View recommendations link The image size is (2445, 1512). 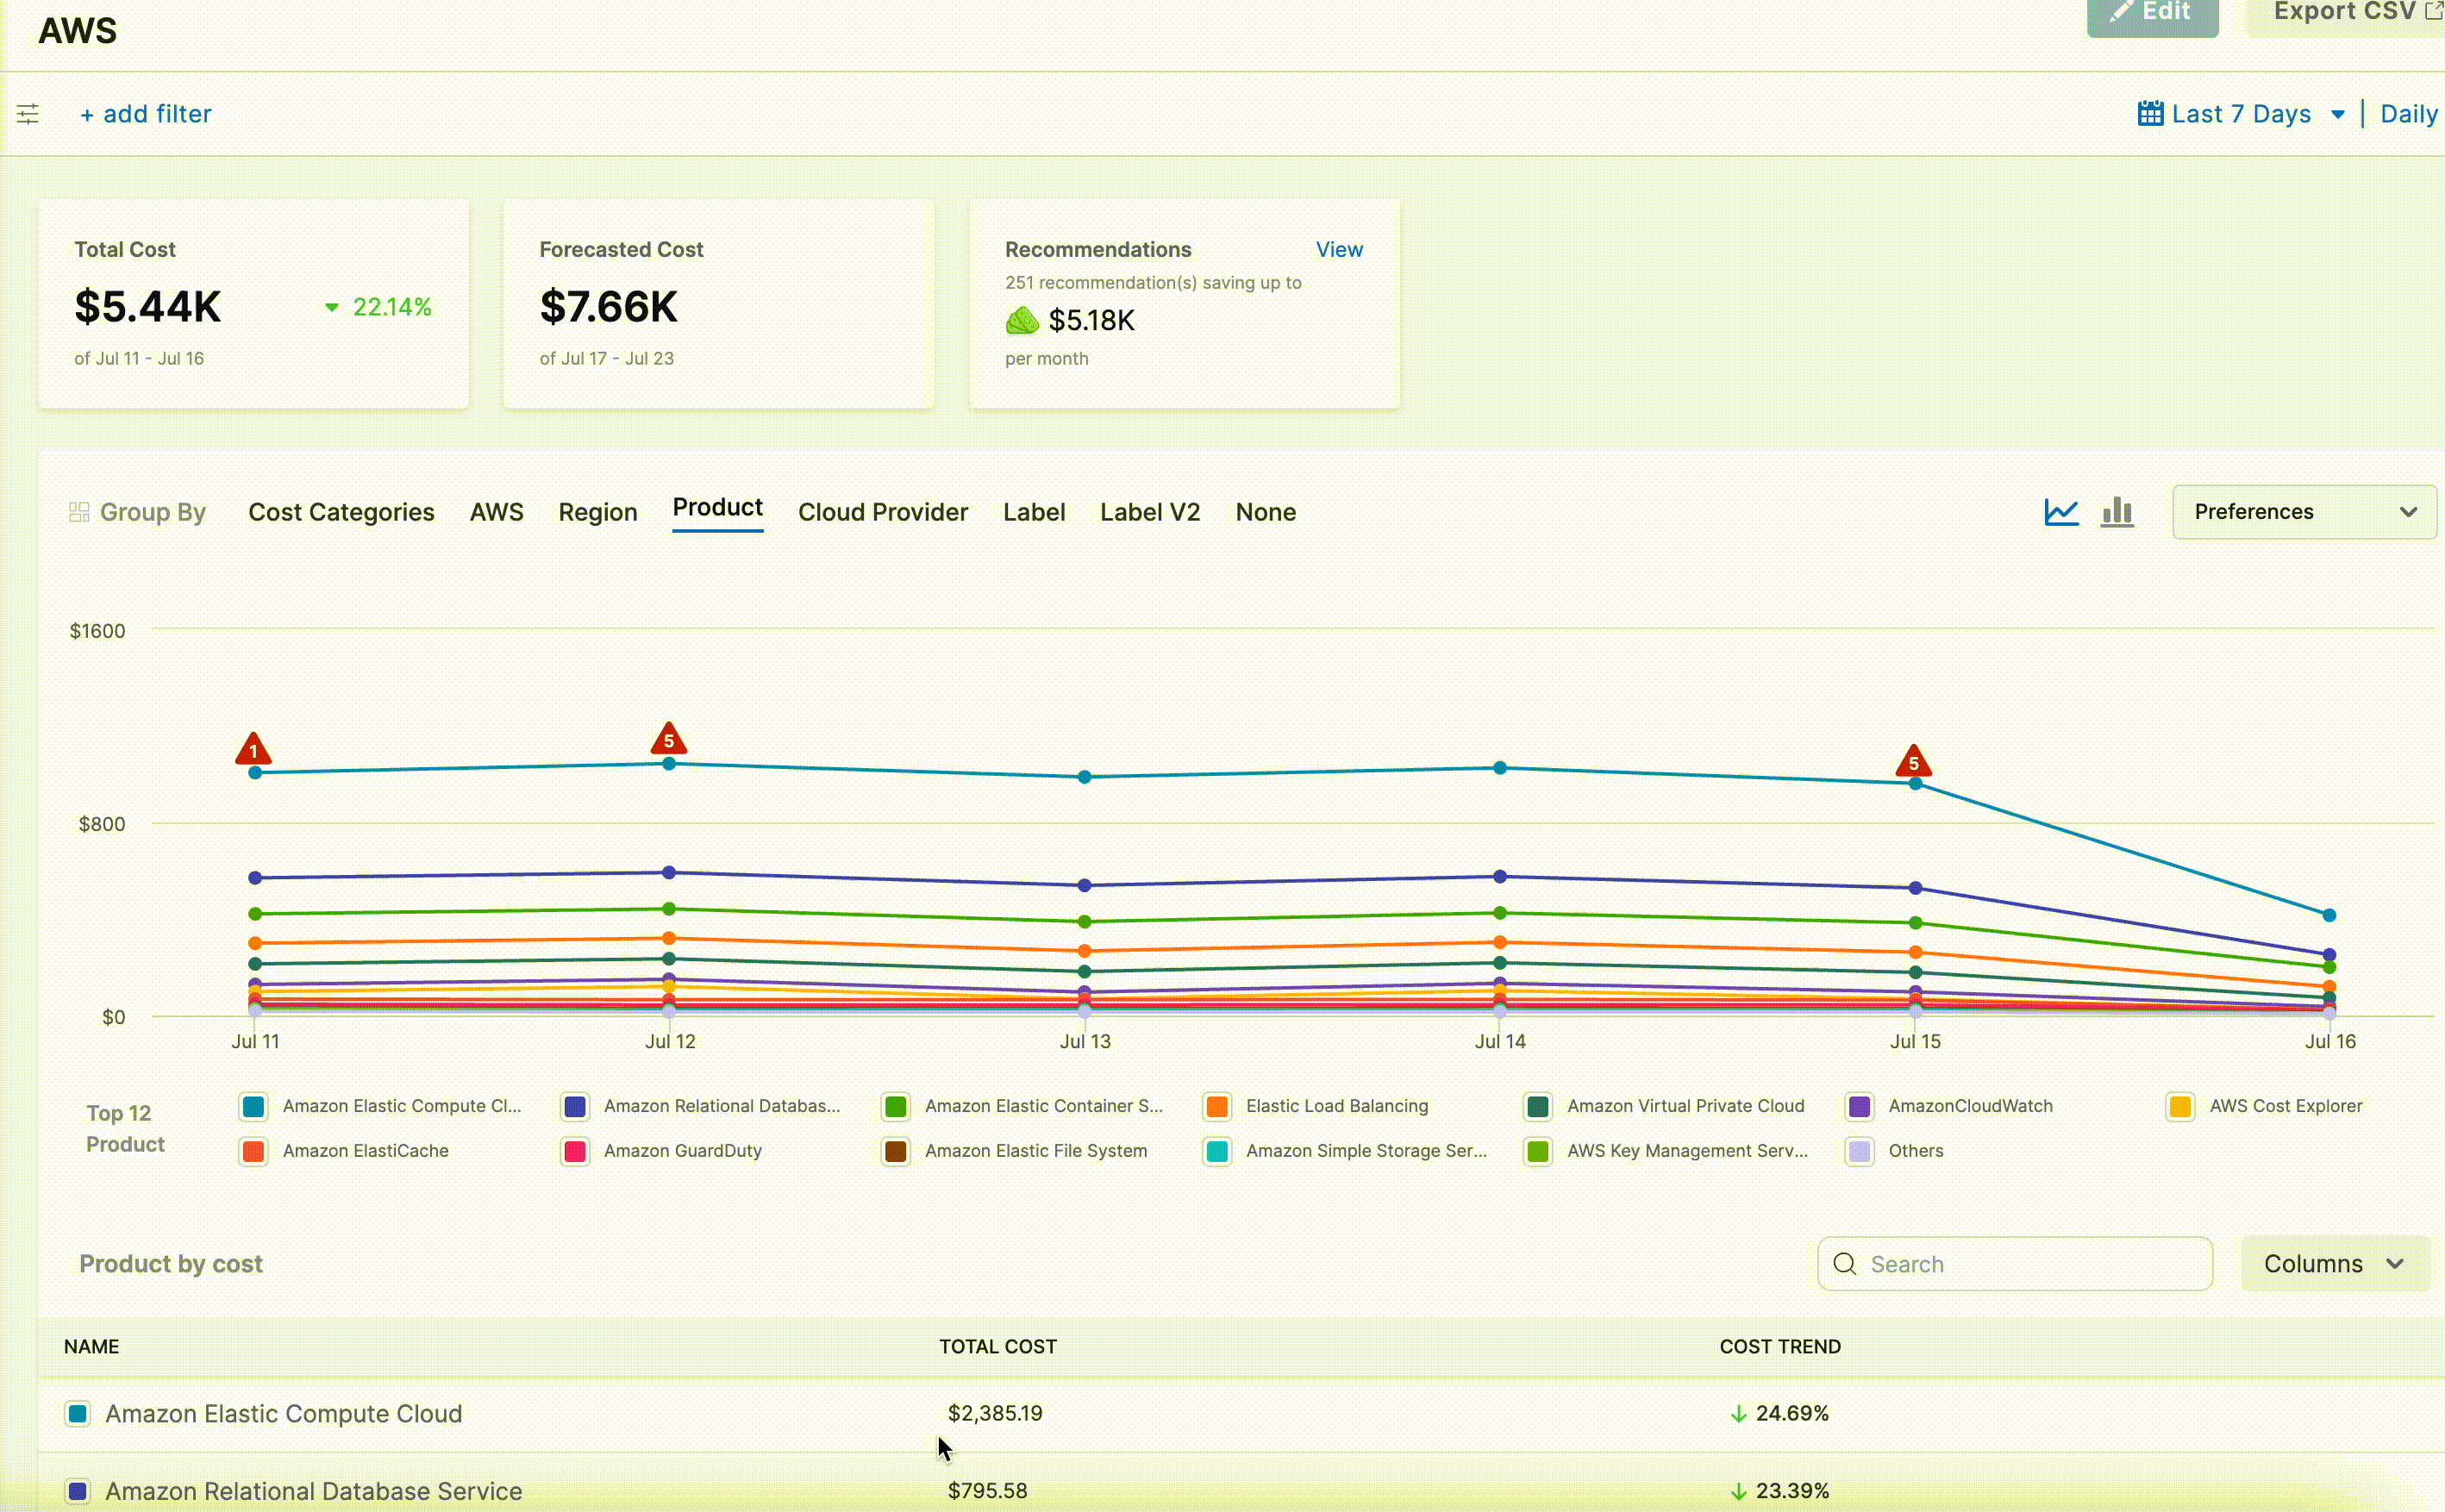click(1338, 250)
